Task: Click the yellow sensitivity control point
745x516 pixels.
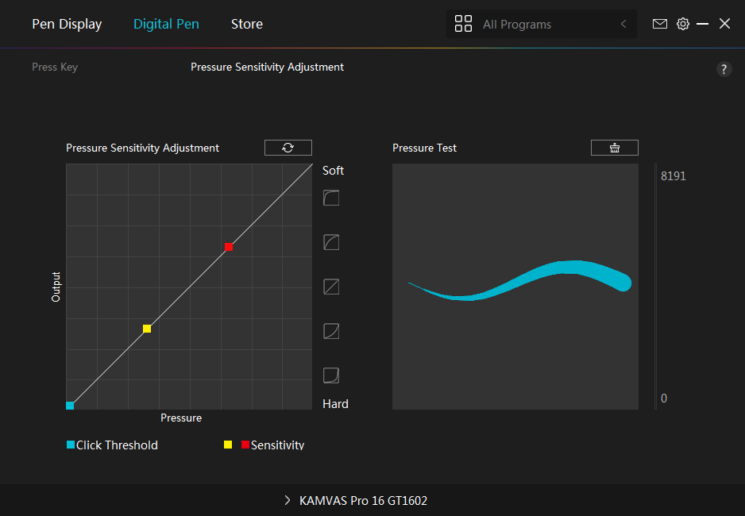Action: [147, 328]
